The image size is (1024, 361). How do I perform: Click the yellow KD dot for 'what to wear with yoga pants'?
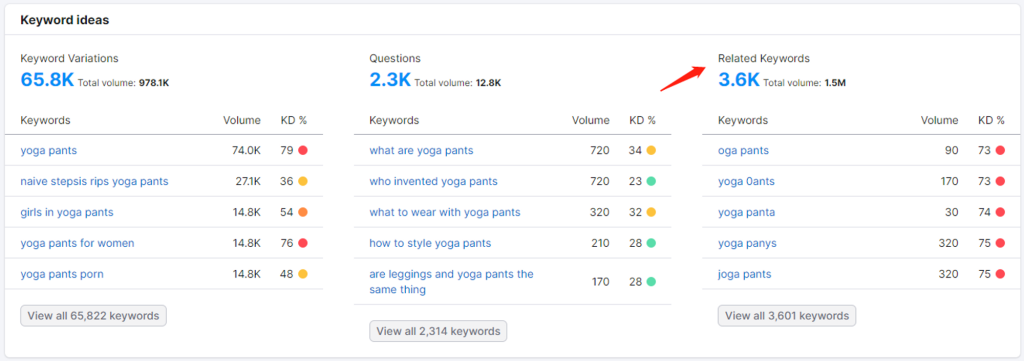point(651,212)
